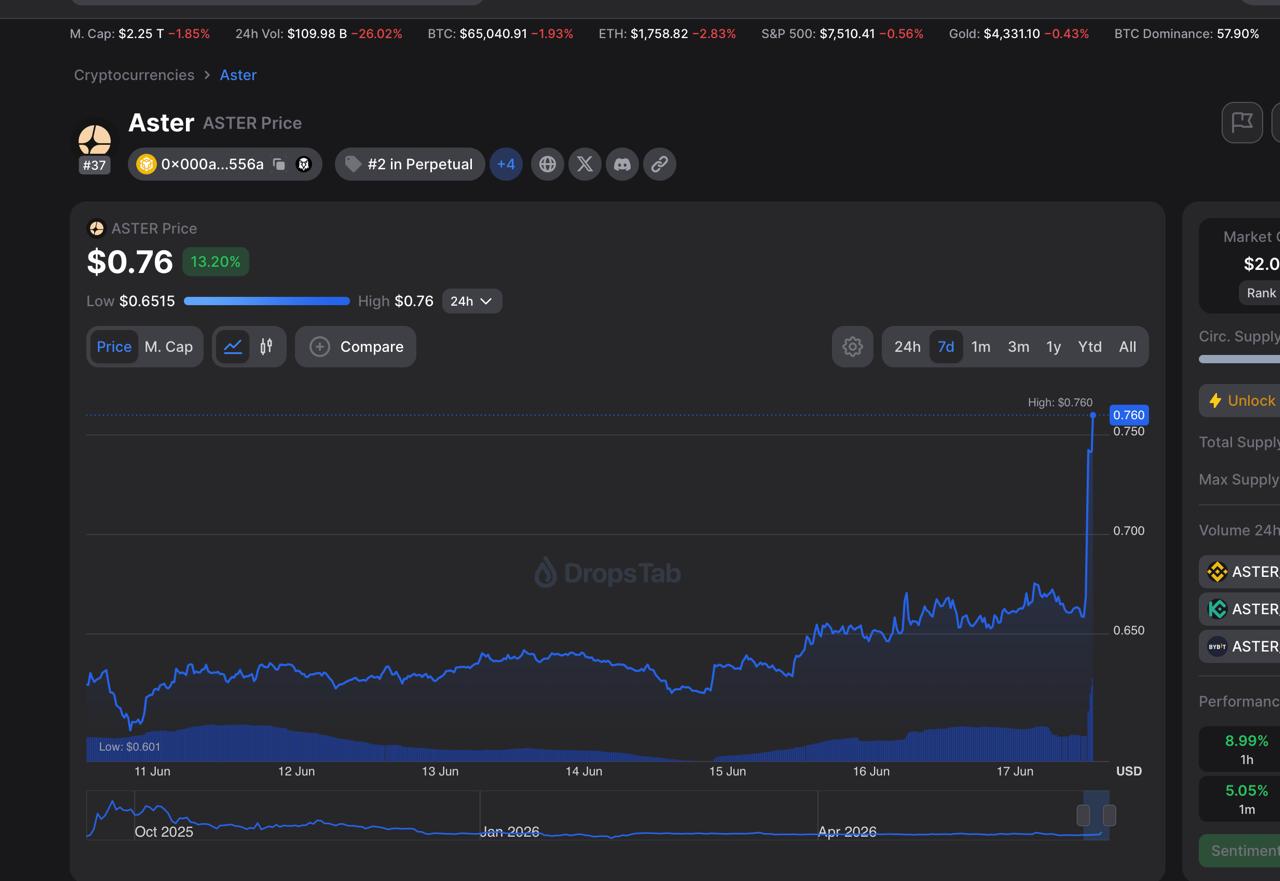Screen dimensions: 1280x881
Task: Open the 24h low/high range dropdown
Action: 472,301
